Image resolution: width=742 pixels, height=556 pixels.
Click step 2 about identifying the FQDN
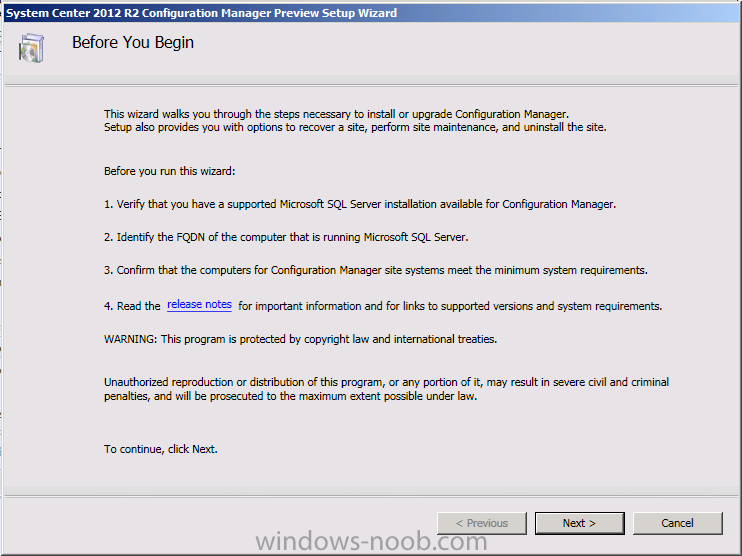tap(286, 237)
